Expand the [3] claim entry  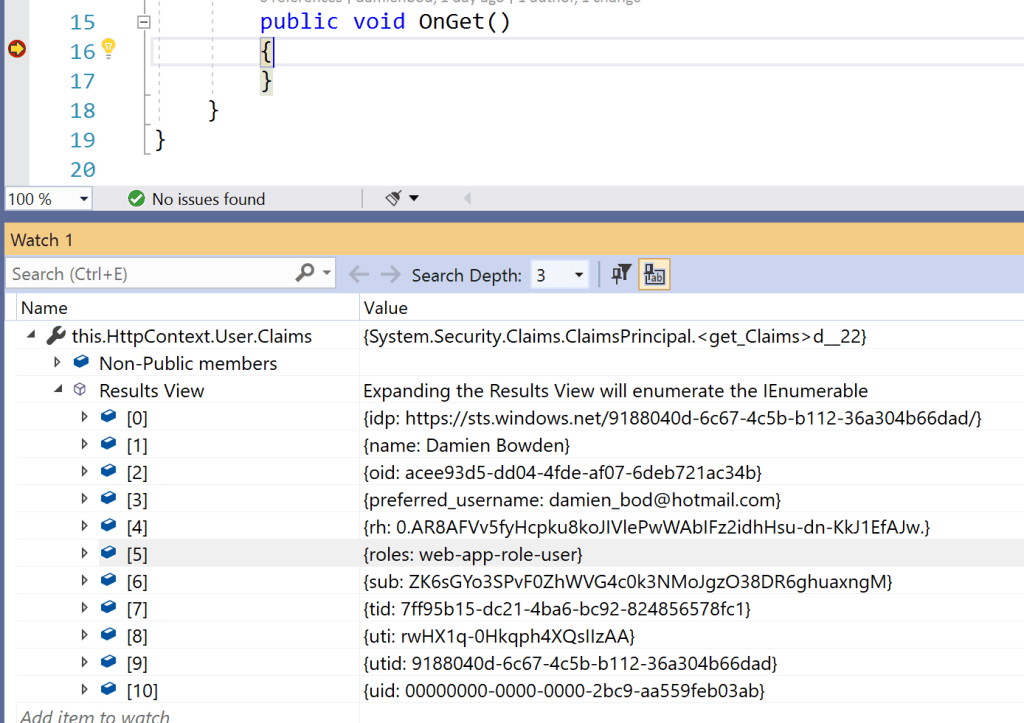[x=84, y=498]
